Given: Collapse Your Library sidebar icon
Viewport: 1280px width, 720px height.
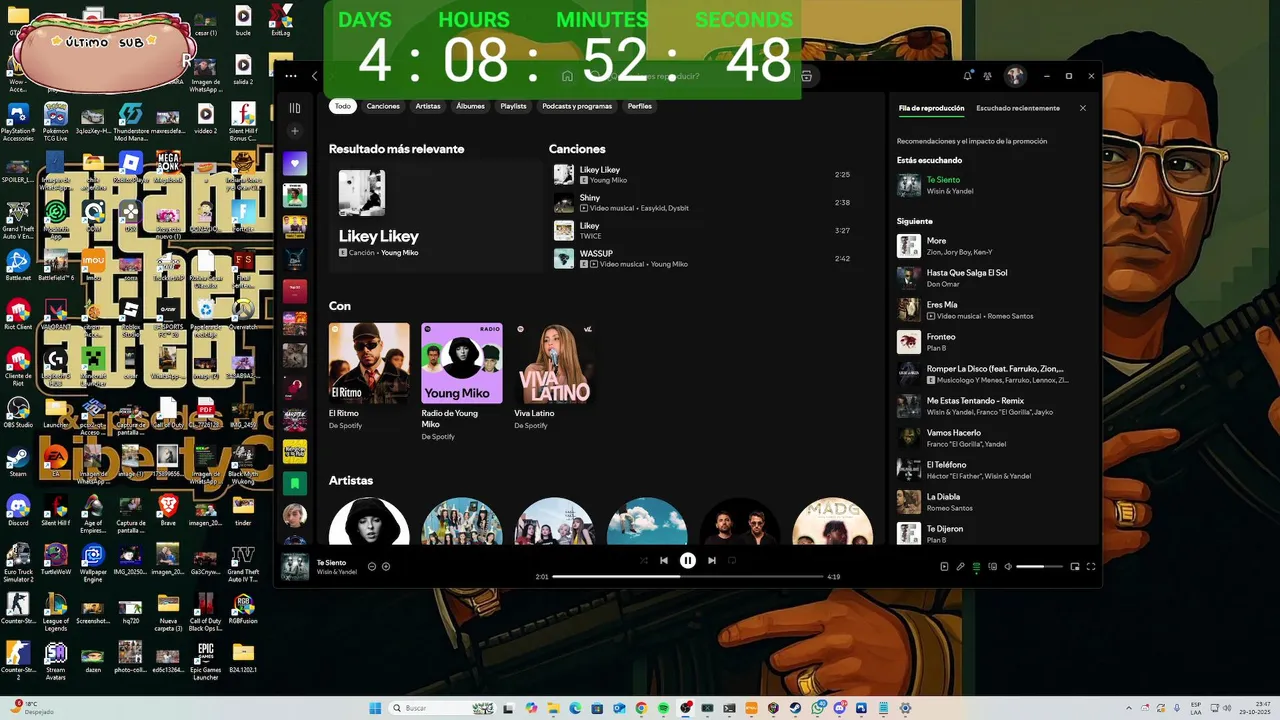Looking at the screenshot, I should [x=295, y=108].
